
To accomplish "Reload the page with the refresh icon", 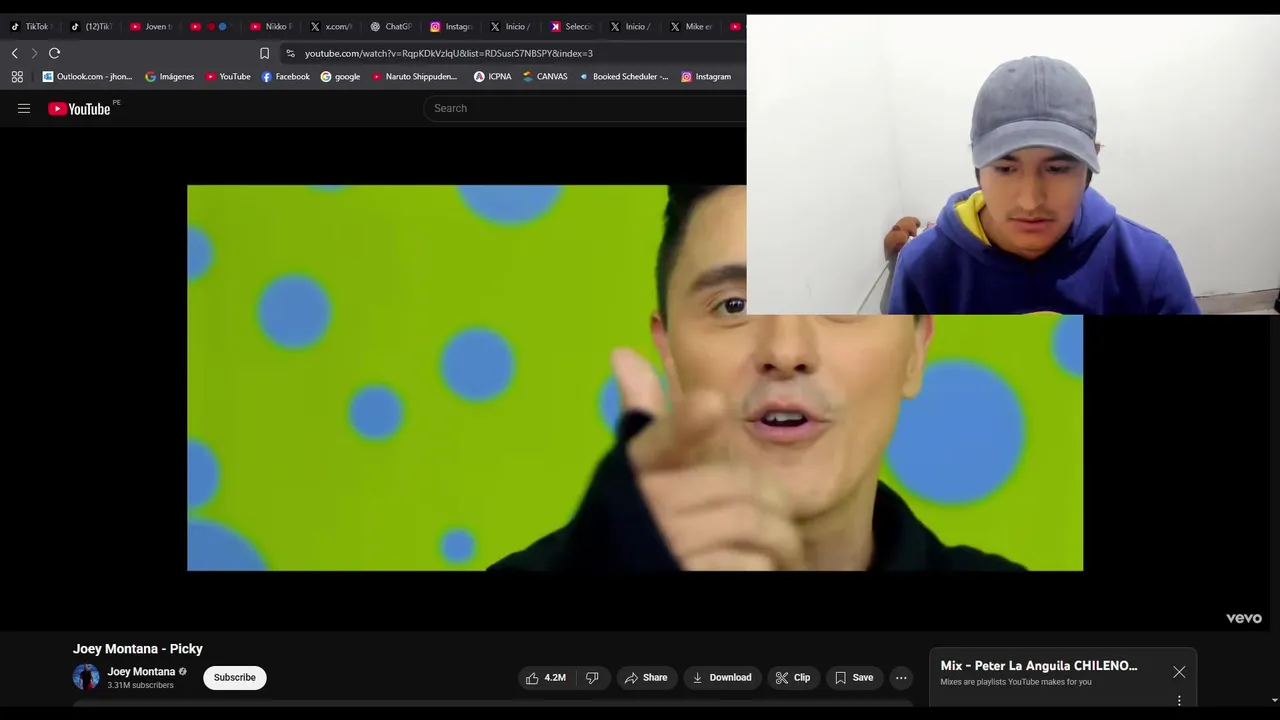I will tap(55, 53).
